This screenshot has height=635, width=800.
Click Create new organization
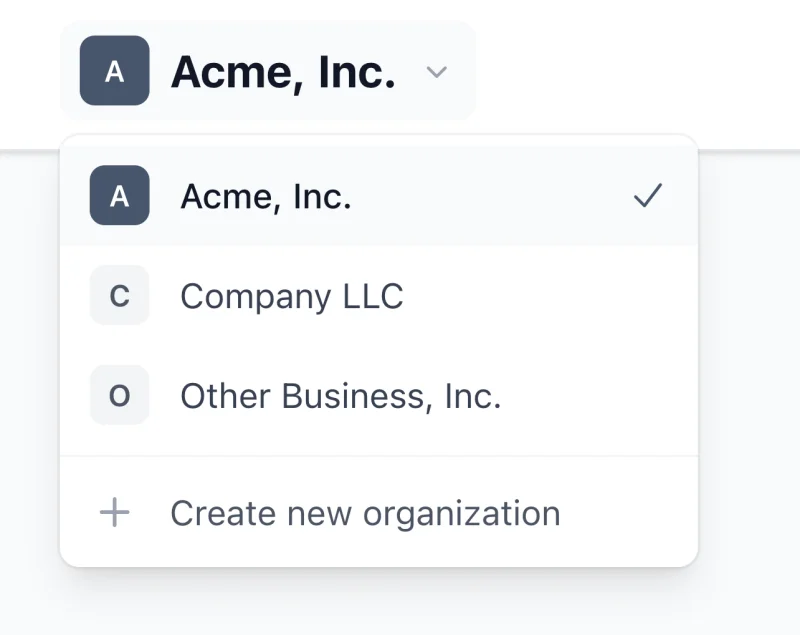tap(365, 513)
